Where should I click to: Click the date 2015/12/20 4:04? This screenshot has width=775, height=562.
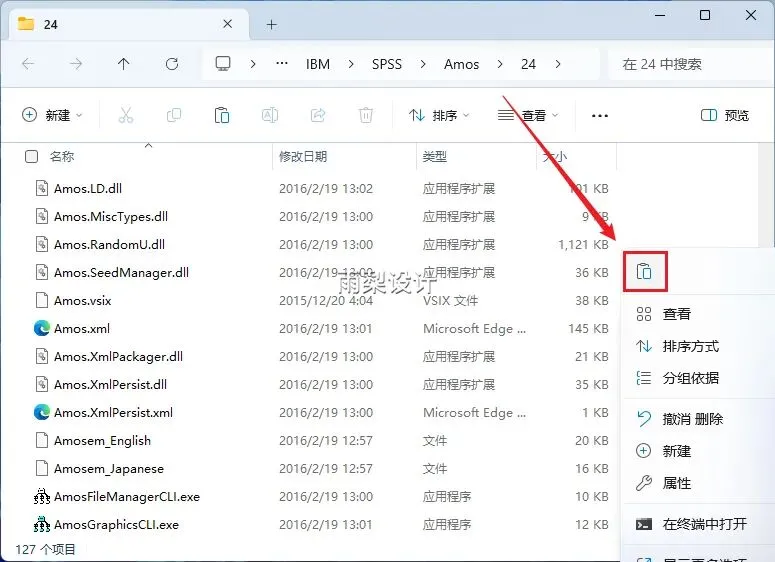326,301
